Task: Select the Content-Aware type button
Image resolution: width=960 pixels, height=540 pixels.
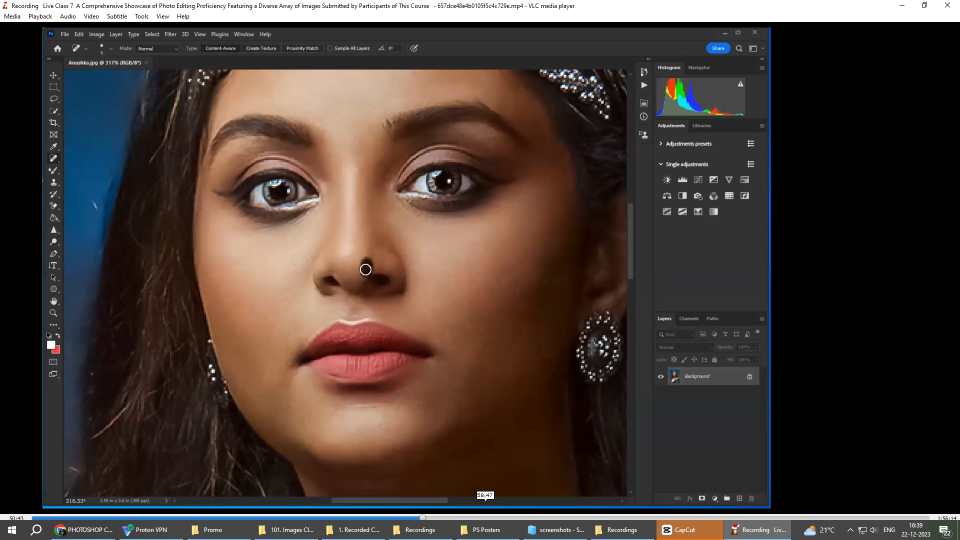Action: (220, 48)
